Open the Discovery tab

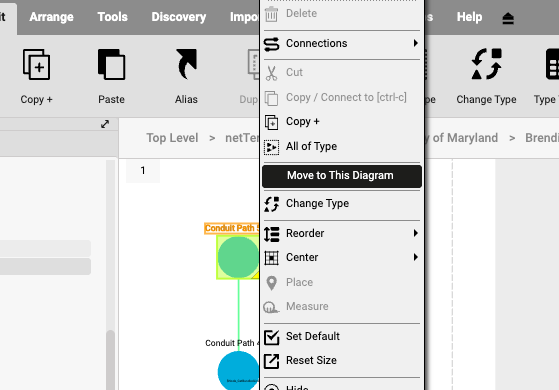179,17
